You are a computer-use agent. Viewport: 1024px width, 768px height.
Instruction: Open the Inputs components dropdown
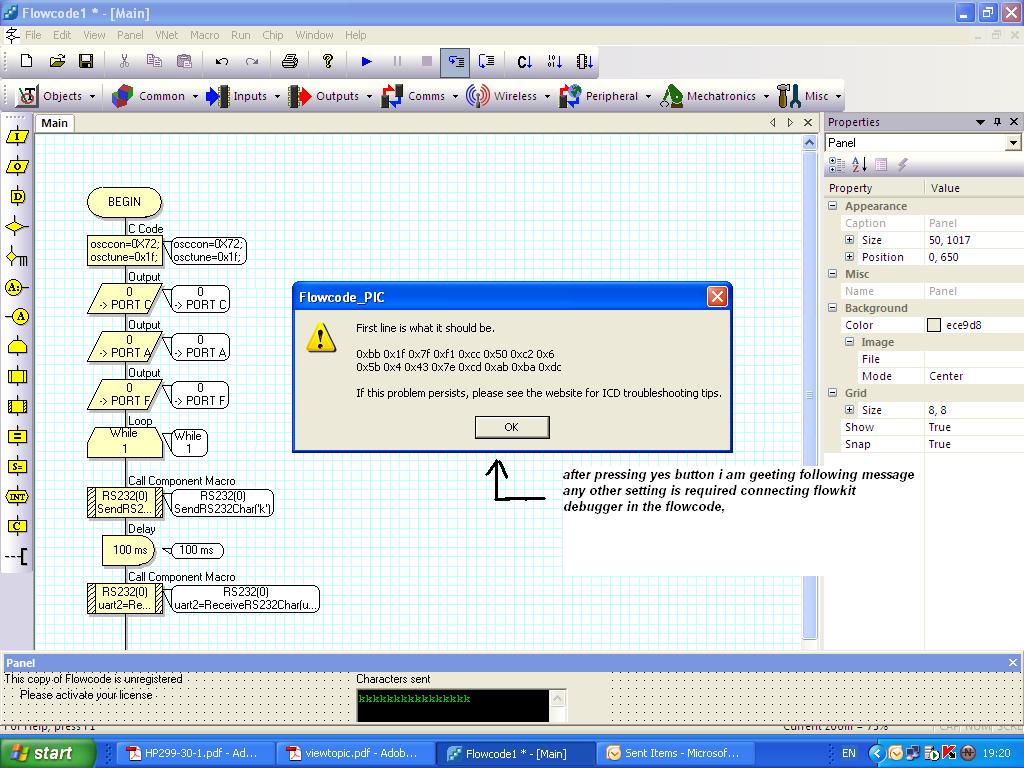tap(243, 96)
